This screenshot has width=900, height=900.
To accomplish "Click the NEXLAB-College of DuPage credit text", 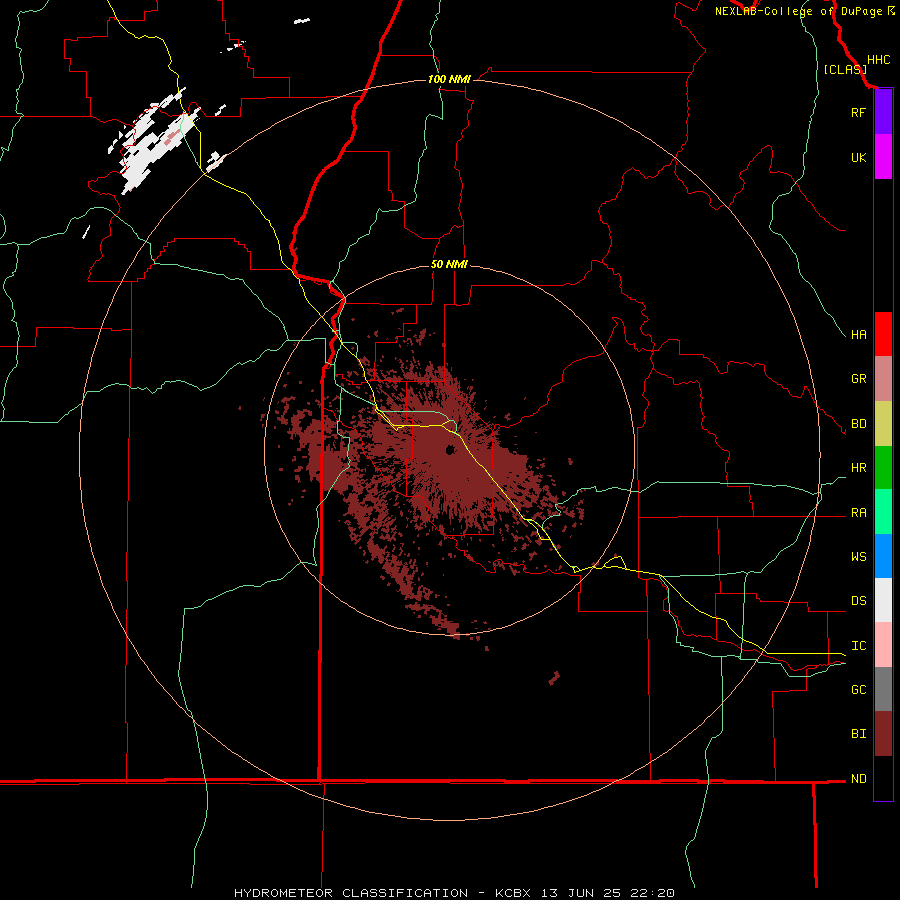I will [799, 11].
